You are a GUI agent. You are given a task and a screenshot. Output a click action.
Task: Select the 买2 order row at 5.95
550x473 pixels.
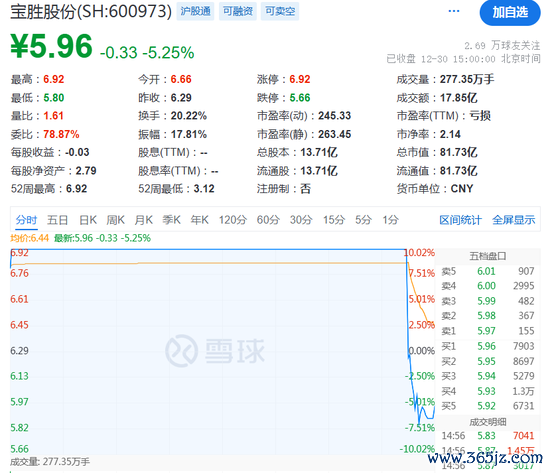(488, 361)
